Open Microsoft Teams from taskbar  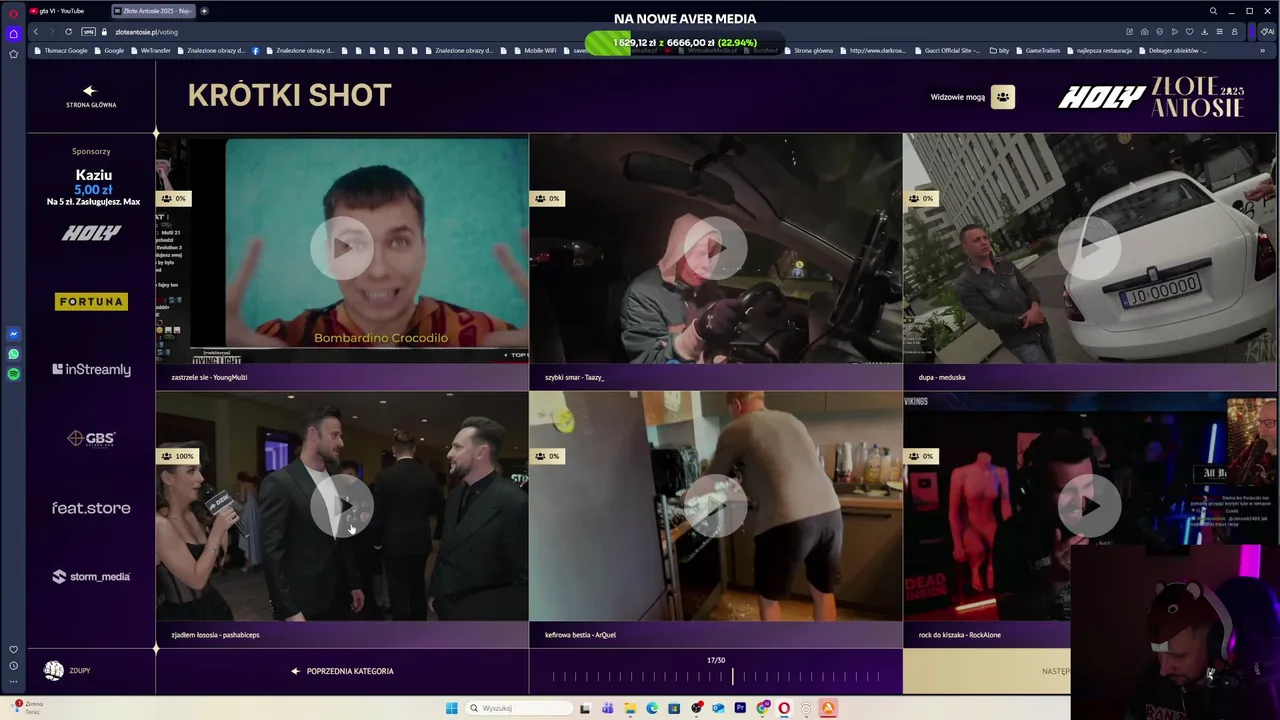608,708
